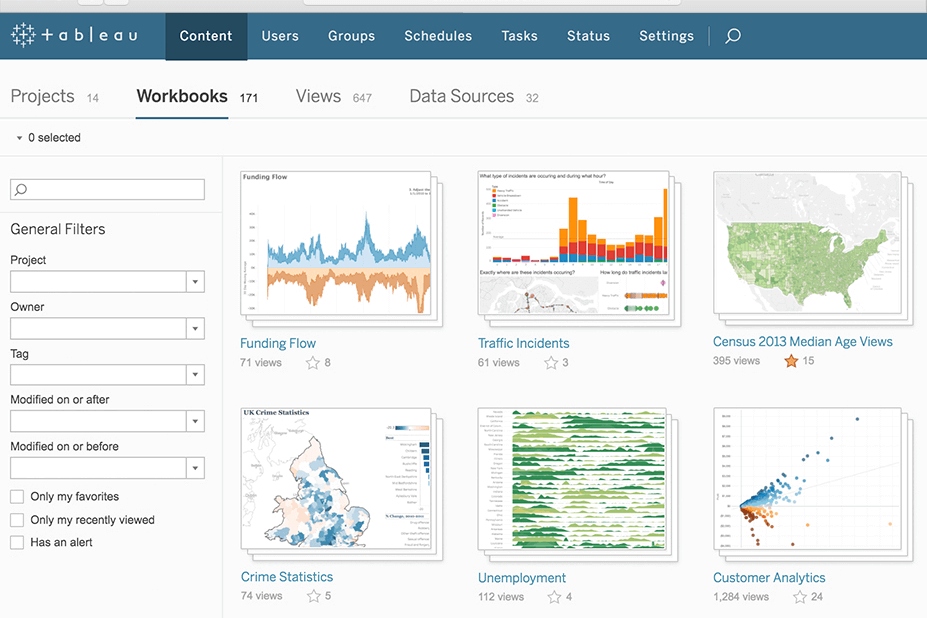Open Modified on or after date dropdown
927x618 pixels.
click(x=195, y=421)
